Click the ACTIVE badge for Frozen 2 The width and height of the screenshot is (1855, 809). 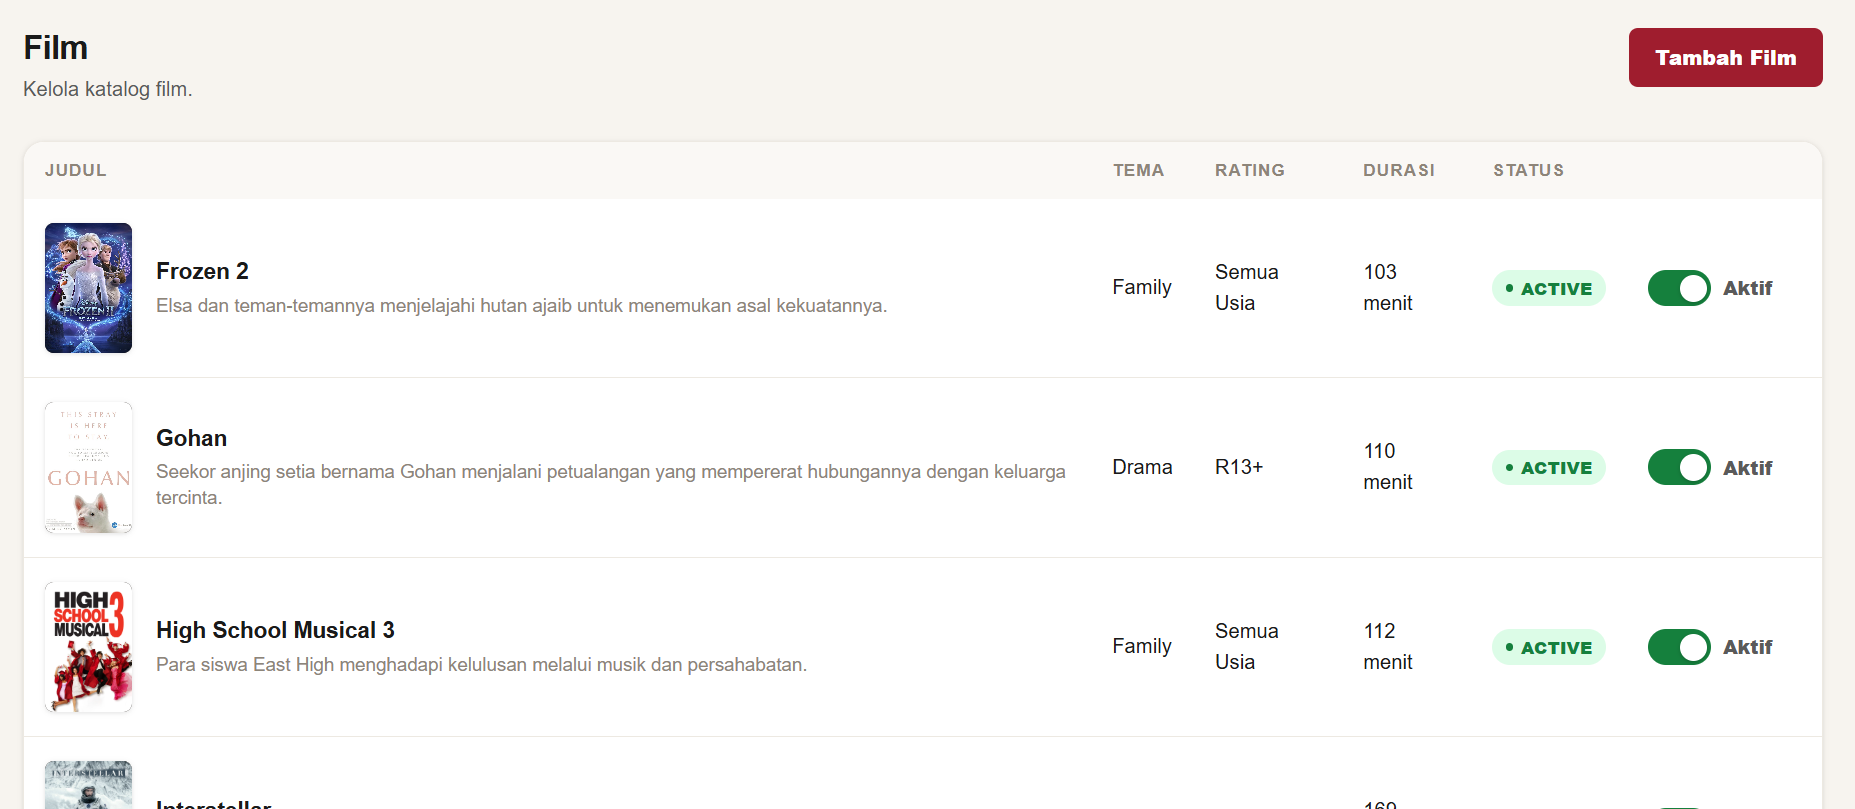coord(1548,288)
